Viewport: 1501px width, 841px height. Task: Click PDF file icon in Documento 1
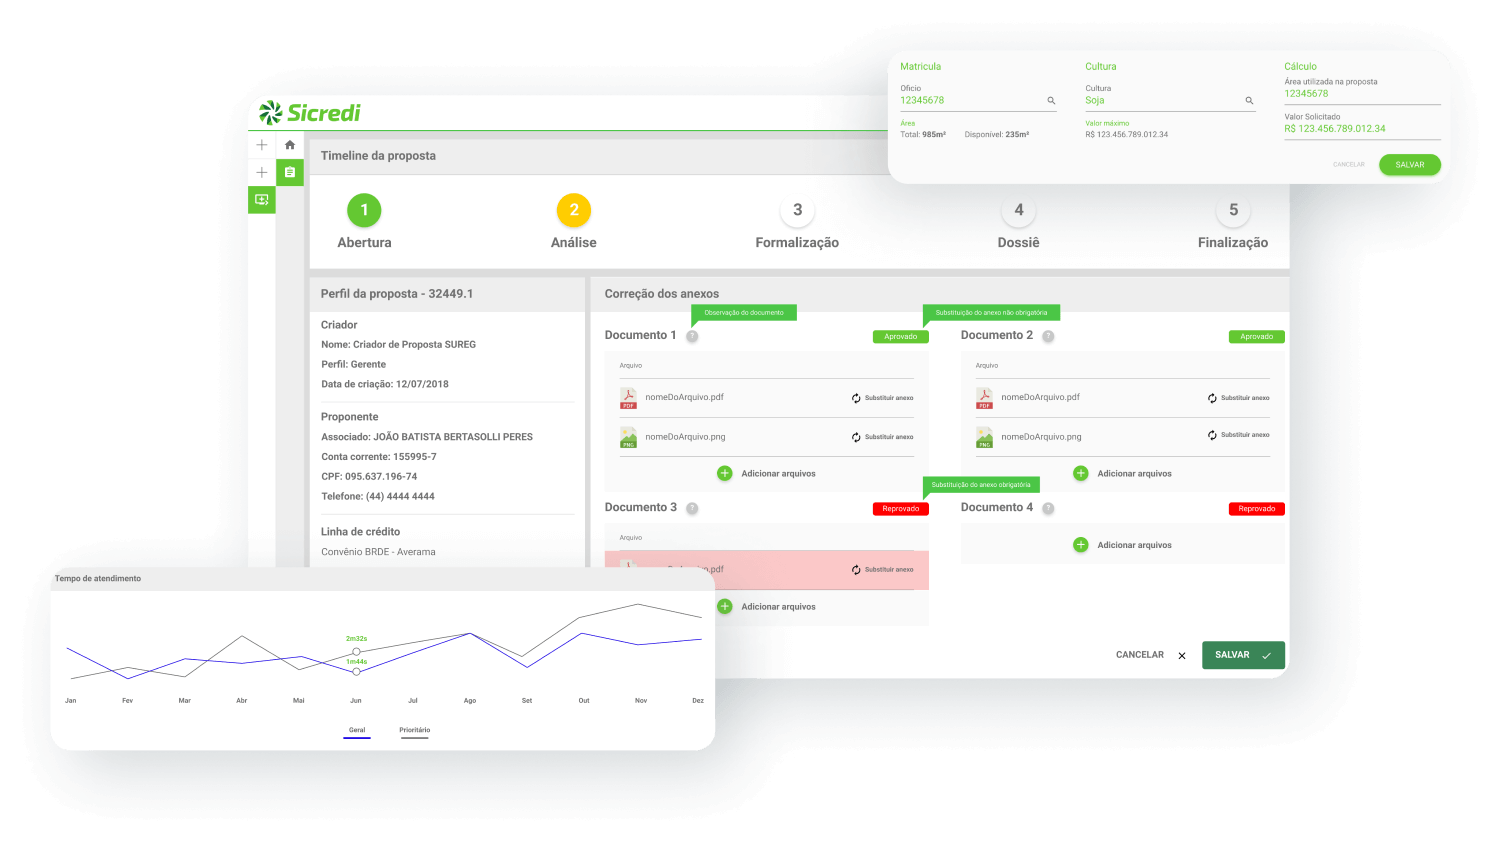628,398
